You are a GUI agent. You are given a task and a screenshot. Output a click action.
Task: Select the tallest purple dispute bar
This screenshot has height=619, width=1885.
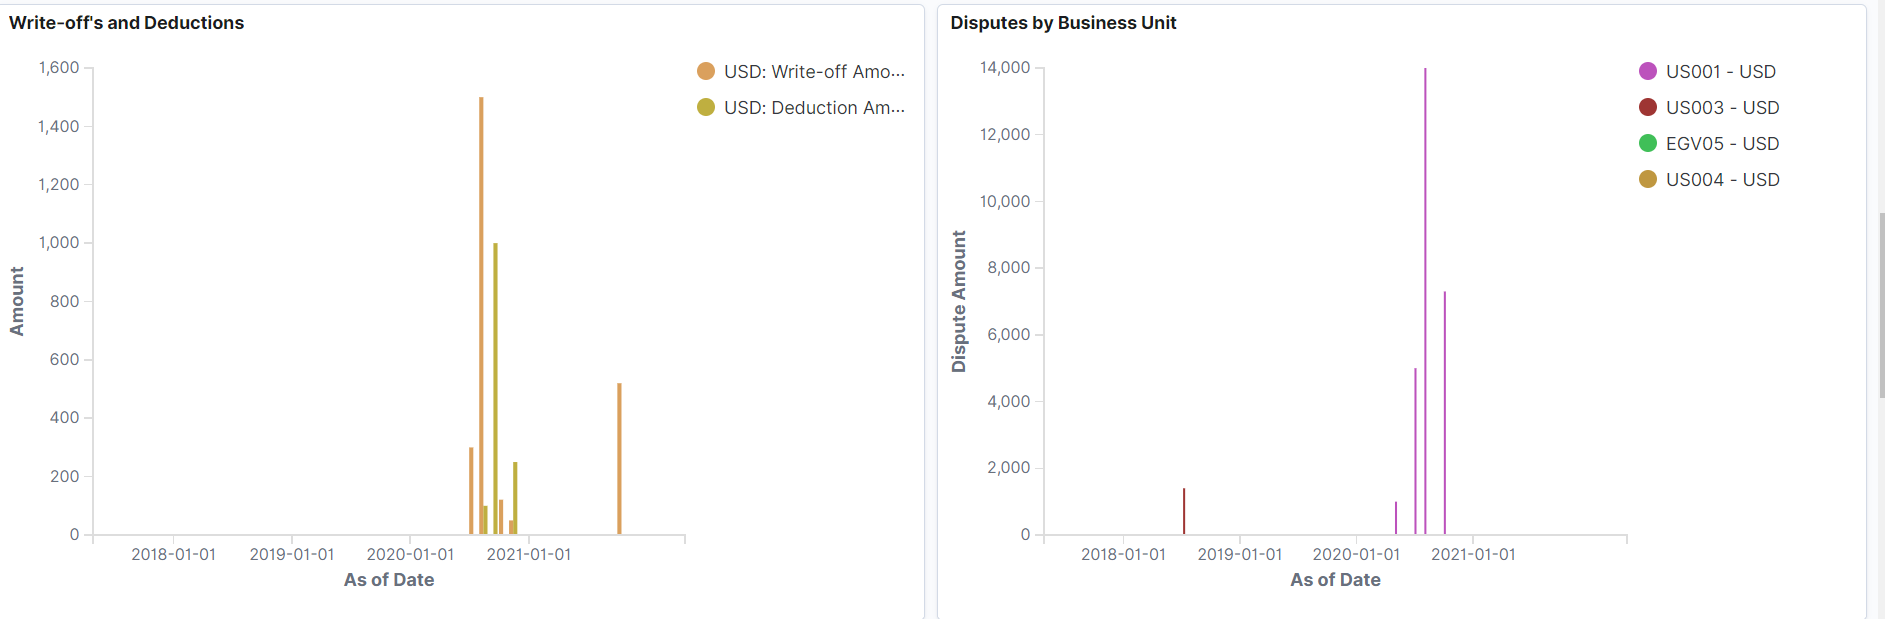[x=1425, y=300]
